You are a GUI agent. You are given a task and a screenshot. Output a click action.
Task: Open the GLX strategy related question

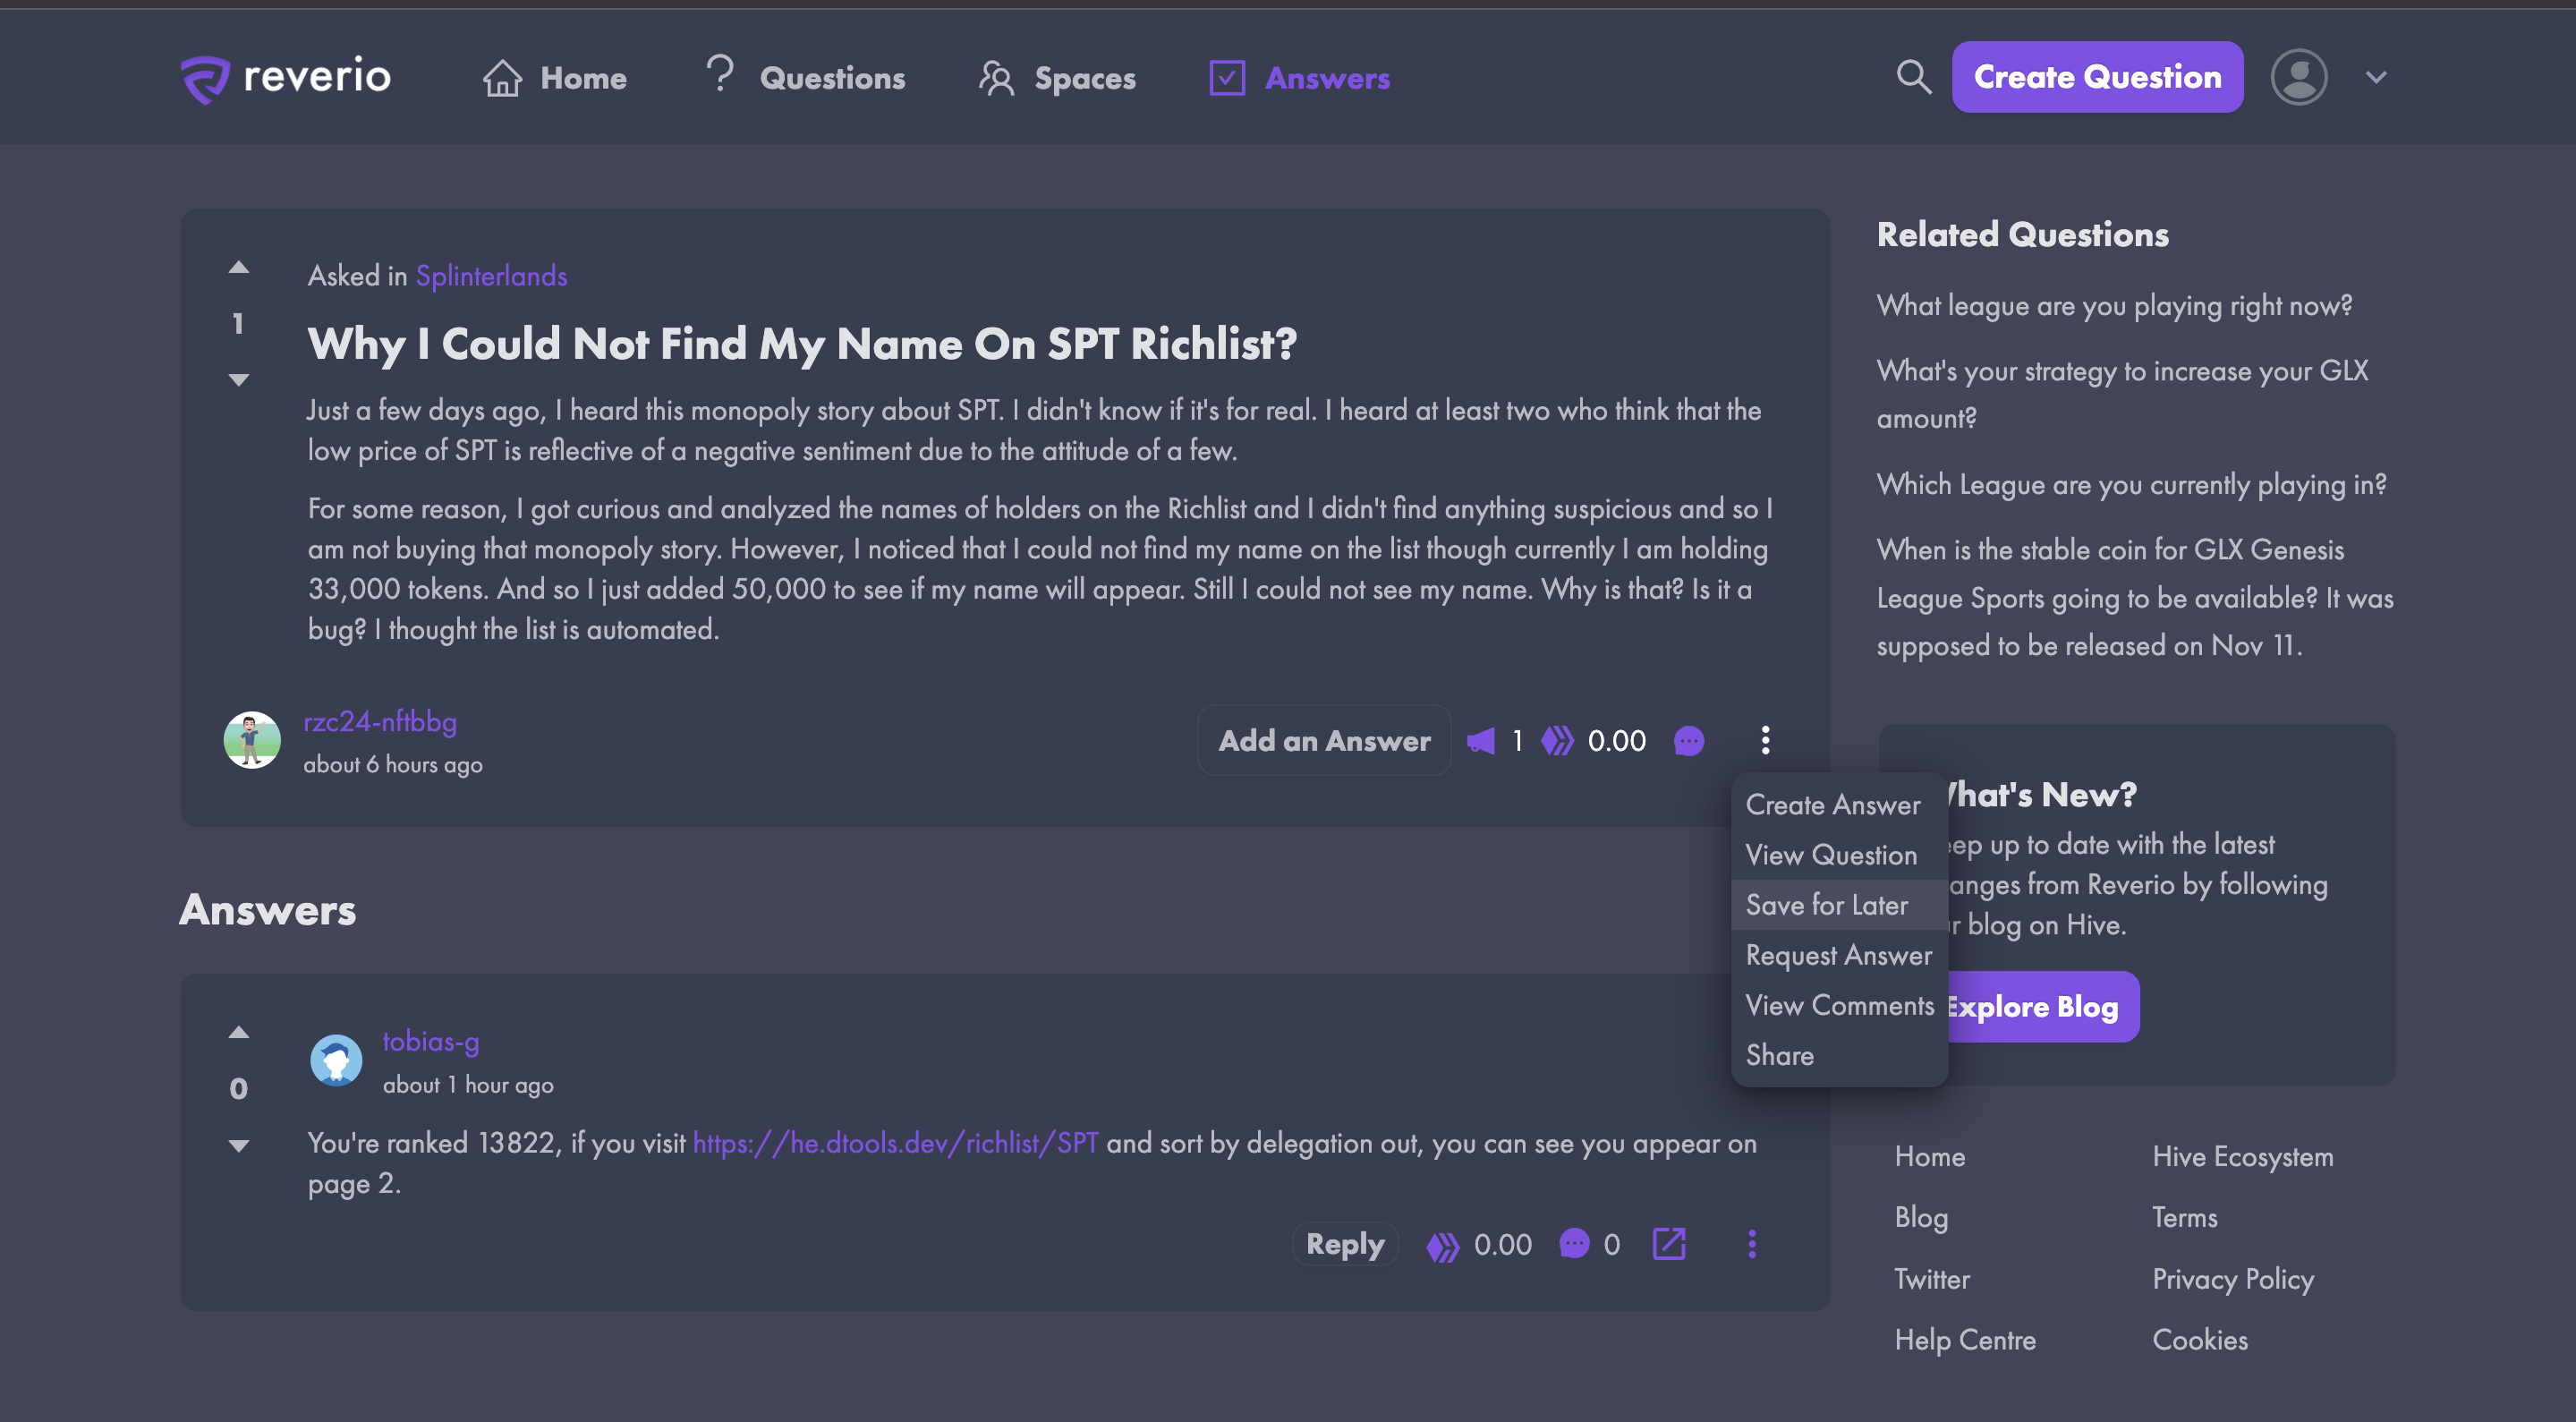pyautogui.click(x=2122, y=394)
